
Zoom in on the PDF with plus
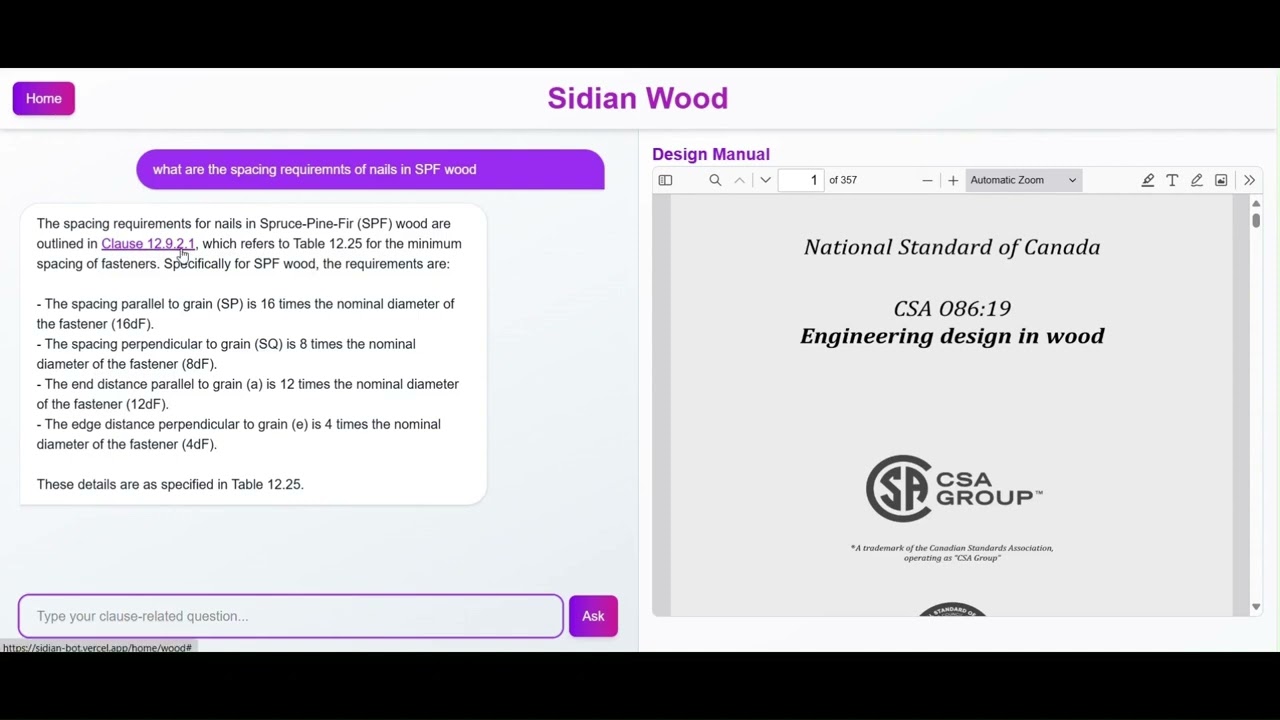[x=953, y=180]
